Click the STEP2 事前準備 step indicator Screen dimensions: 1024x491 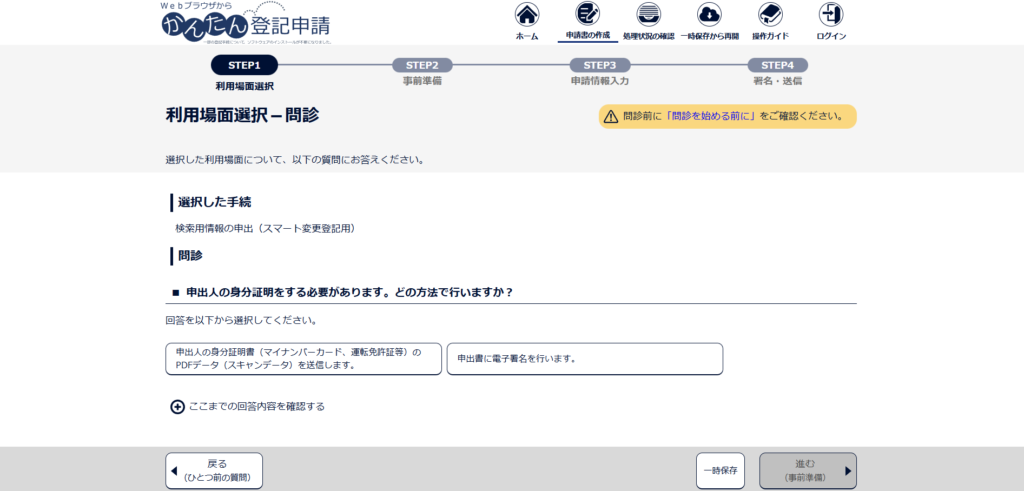click(x=422, y=65)
